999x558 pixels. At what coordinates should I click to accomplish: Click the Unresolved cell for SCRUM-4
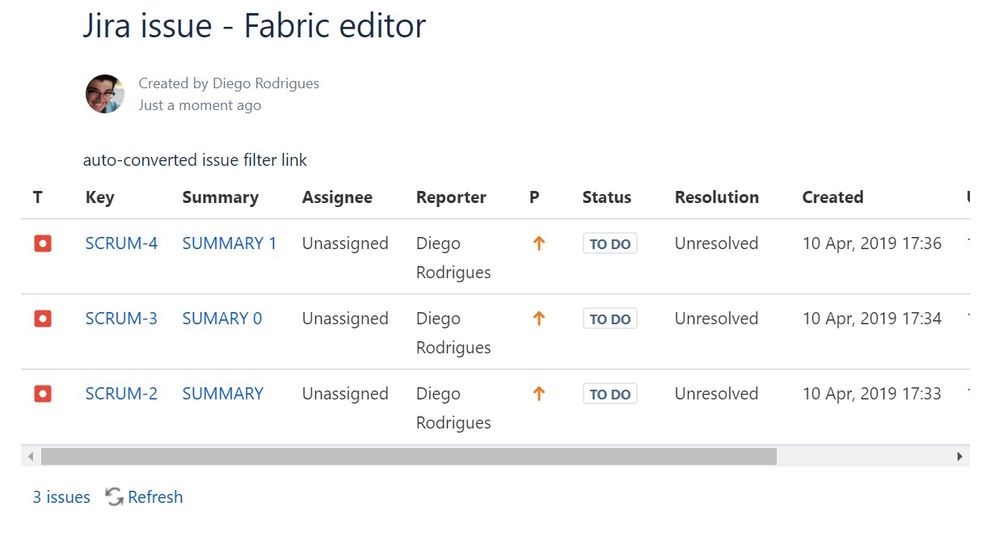point(717,243)
